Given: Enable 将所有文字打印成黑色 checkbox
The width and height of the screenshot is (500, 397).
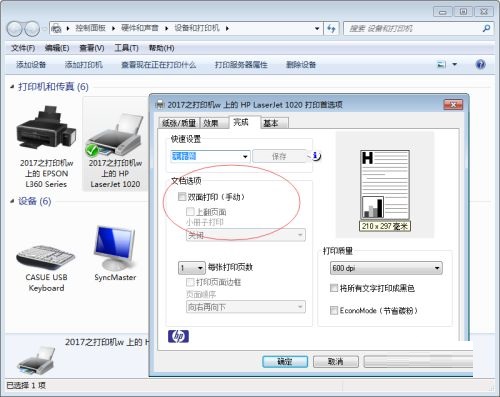Looking at the screenshot, I should click(x=334, y=288).
